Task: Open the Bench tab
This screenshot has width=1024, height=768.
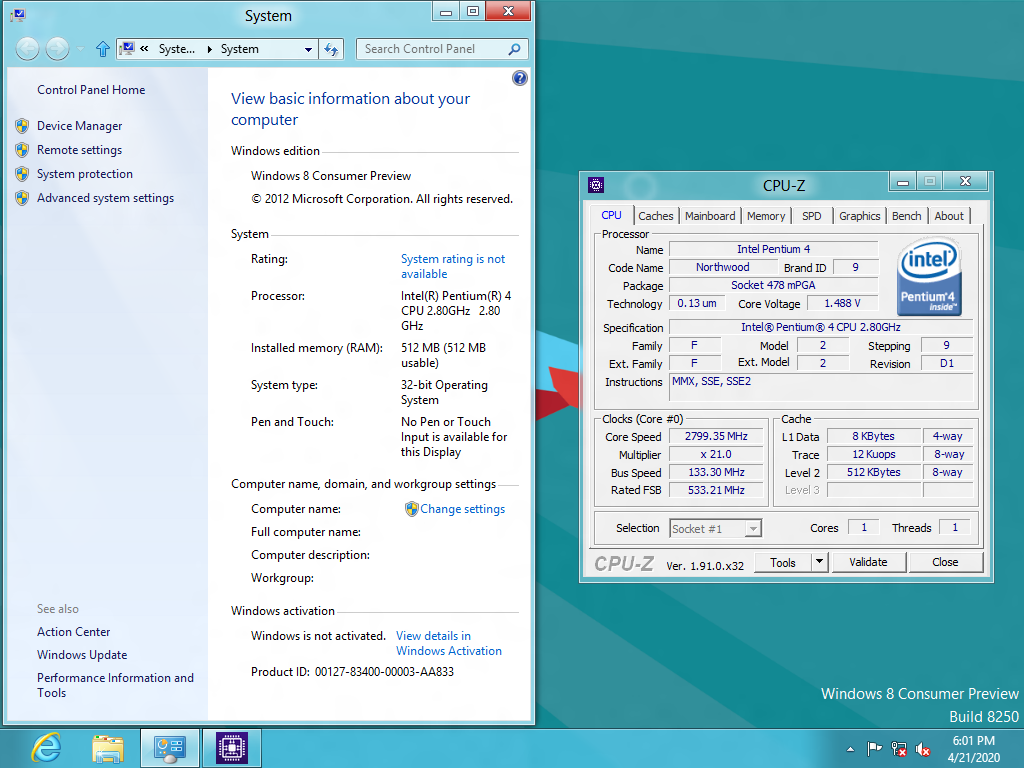Action: [906, 216]
